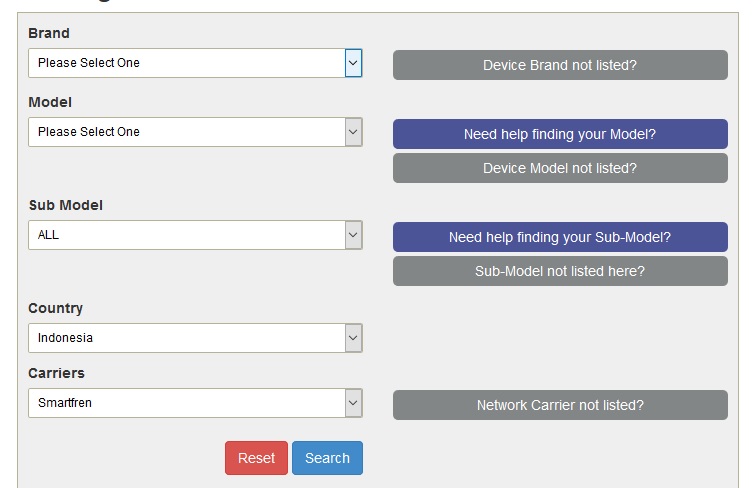Screen dimensions: 756x488
Task: Click 'Need help finding your Model?' button
Action: click(560, 134)
